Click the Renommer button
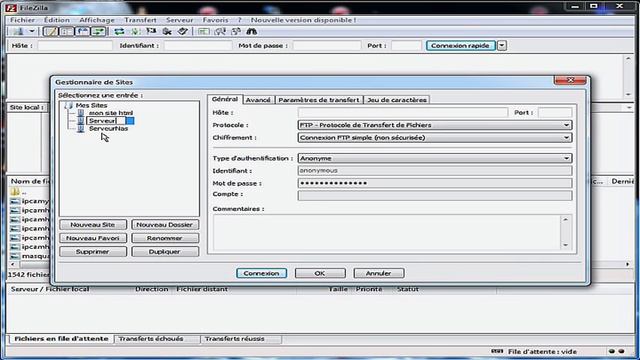The height and width of the screenshot is (360, 640). tap(165, 238)
